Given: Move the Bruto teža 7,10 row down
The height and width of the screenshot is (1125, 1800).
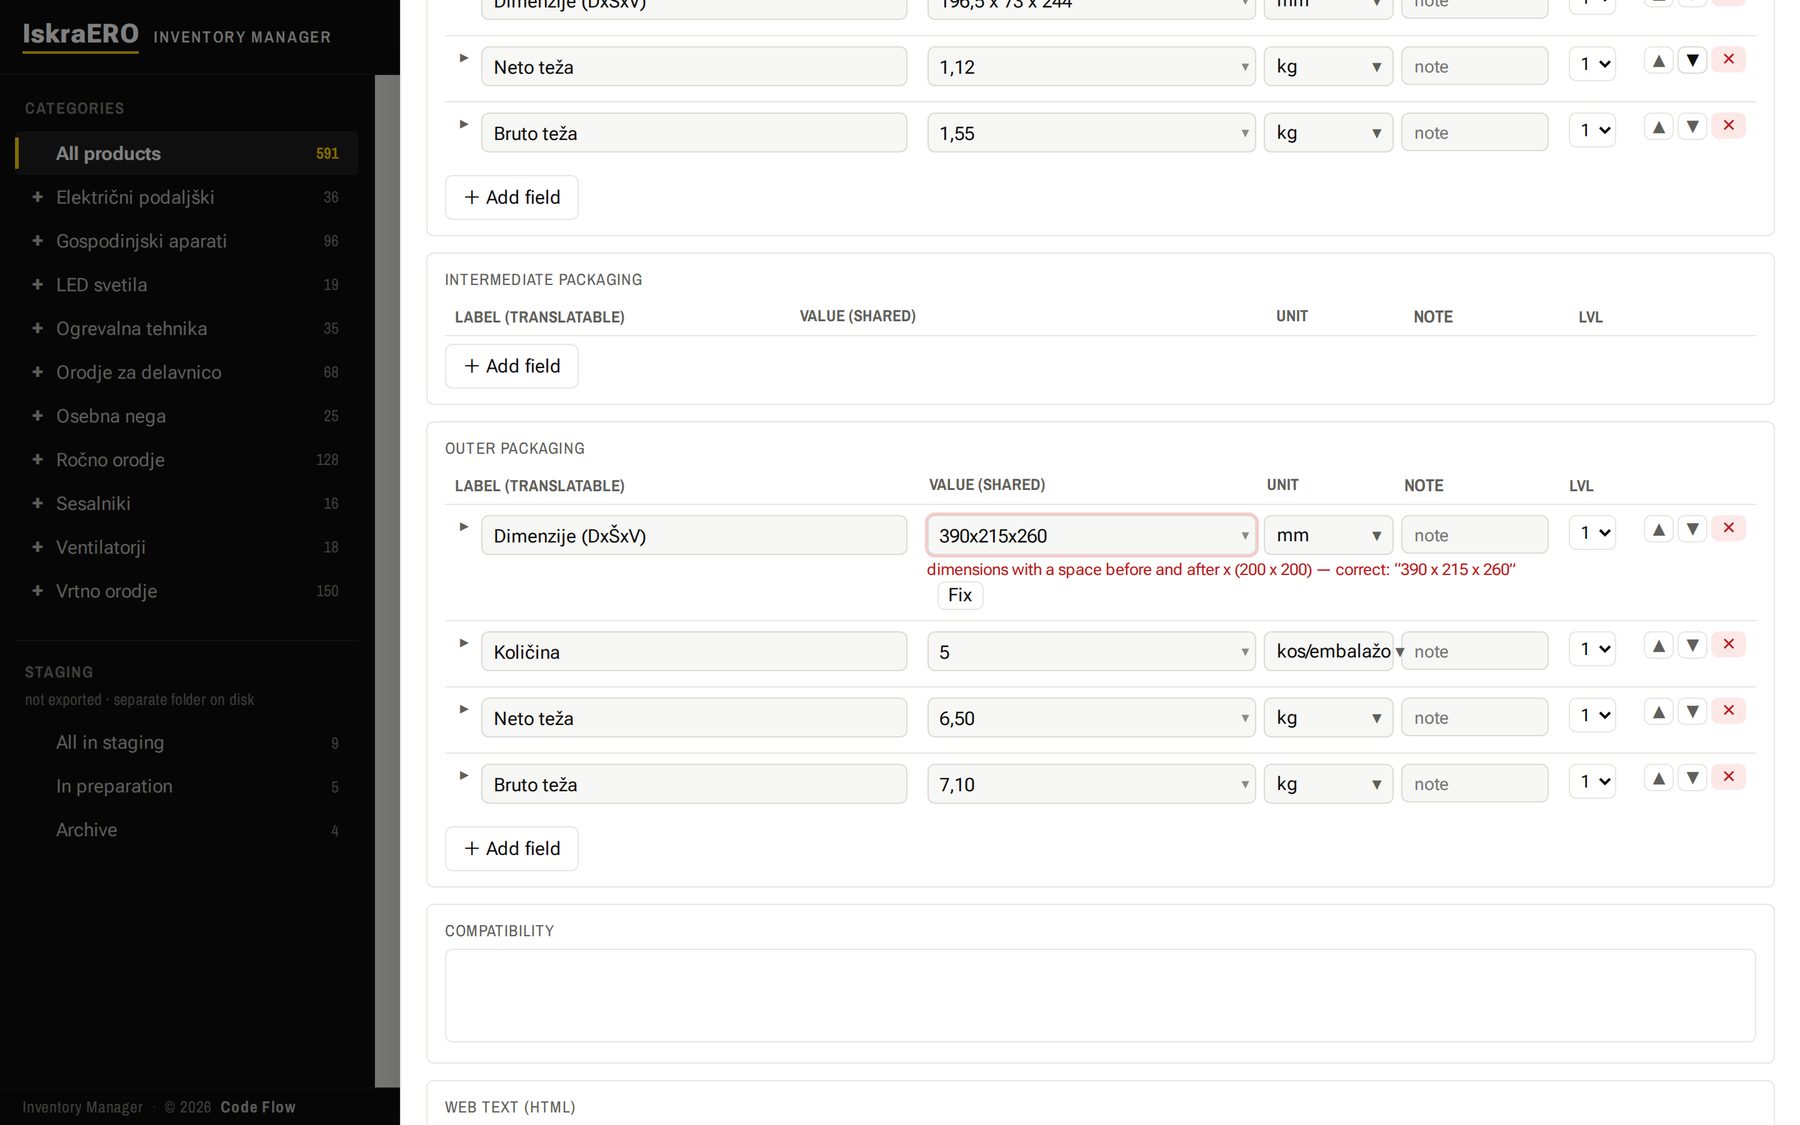Looking at the screenshot, I should coord(1692,778).
